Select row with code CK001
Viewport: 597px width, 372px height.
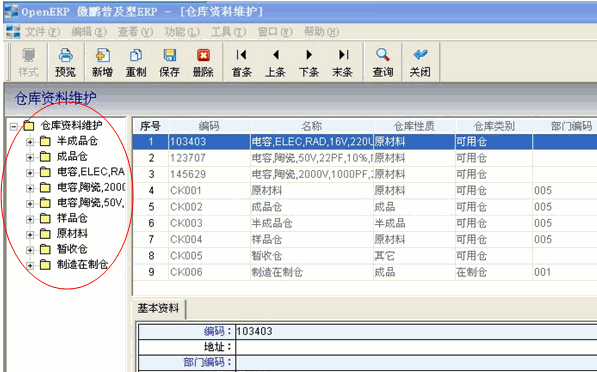coord(365,190)
